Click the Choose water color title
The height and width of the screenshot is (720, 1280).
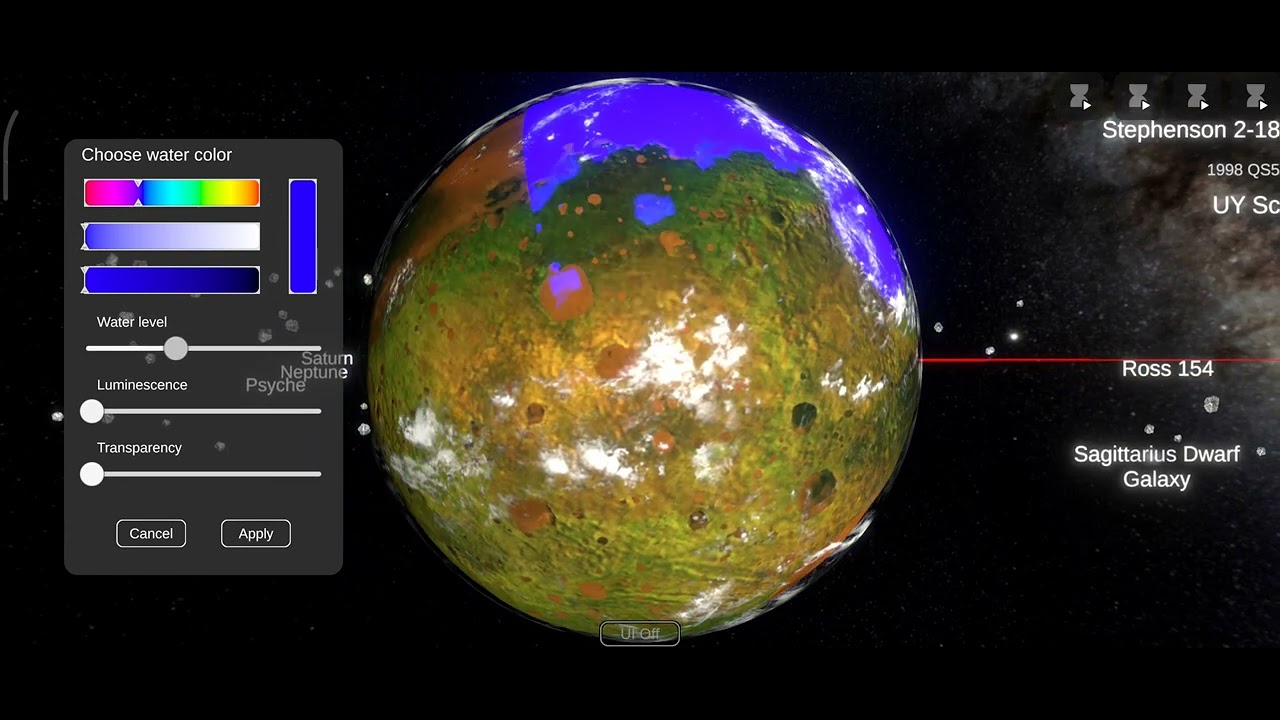coord(156,155)
